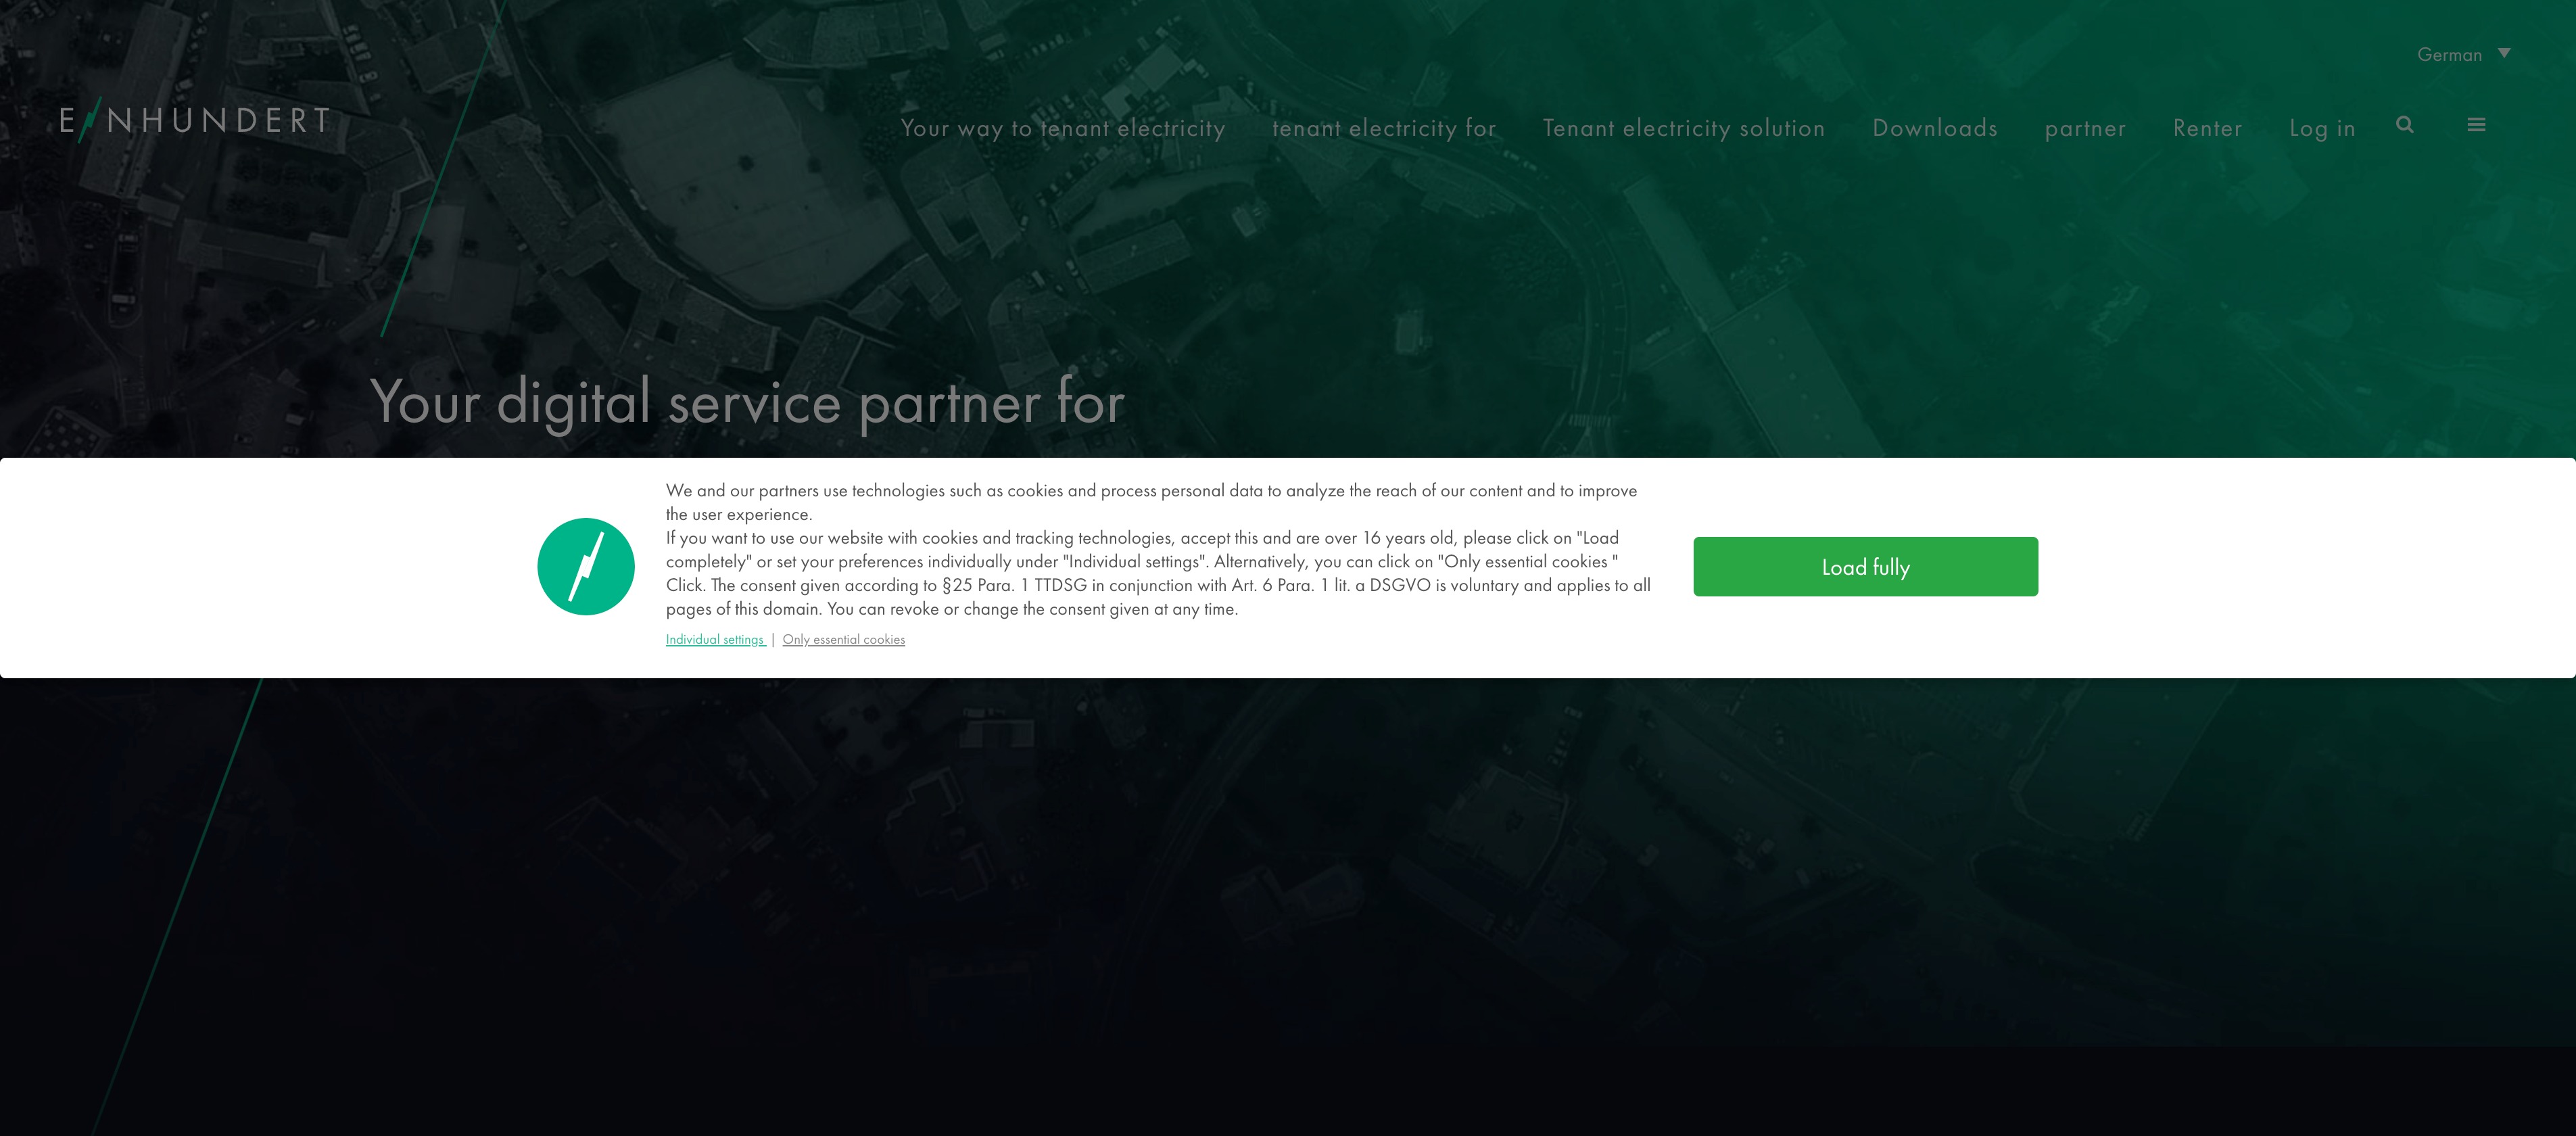Image resolution: width=2576 pixels, height=1136 pixels.
Task: Go to the Downloads menu item
Action: tap(1935, 128)
